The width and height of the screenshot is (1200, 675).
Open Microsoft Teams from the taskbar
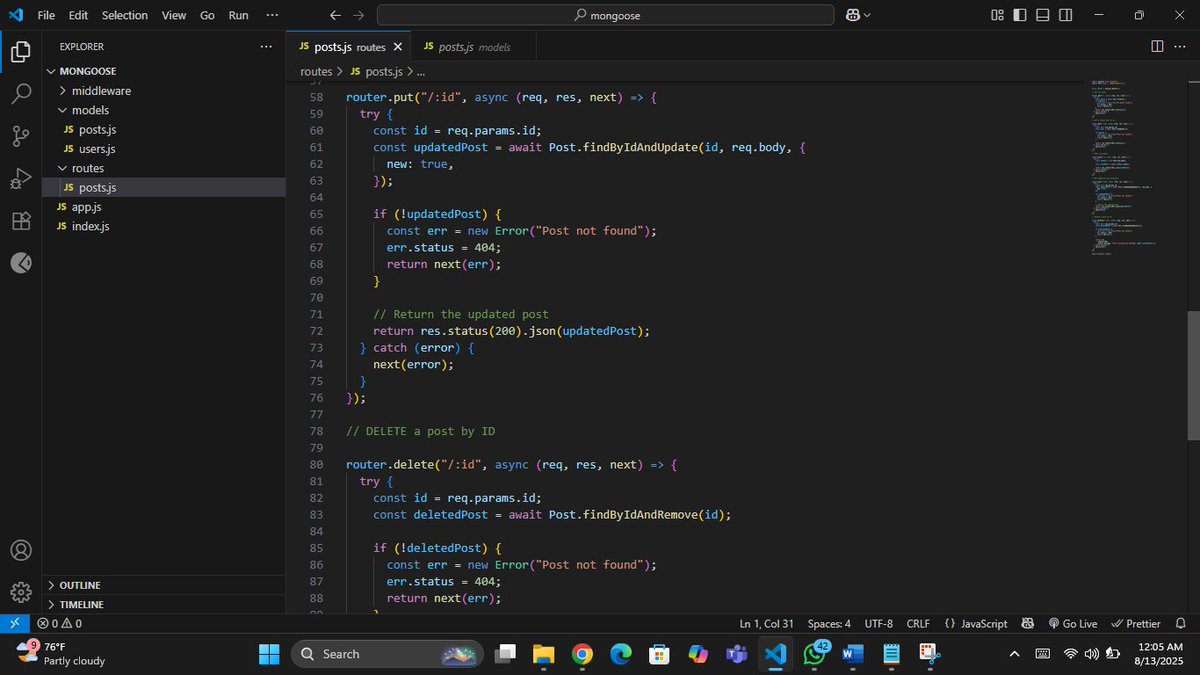tap(736, 654)
